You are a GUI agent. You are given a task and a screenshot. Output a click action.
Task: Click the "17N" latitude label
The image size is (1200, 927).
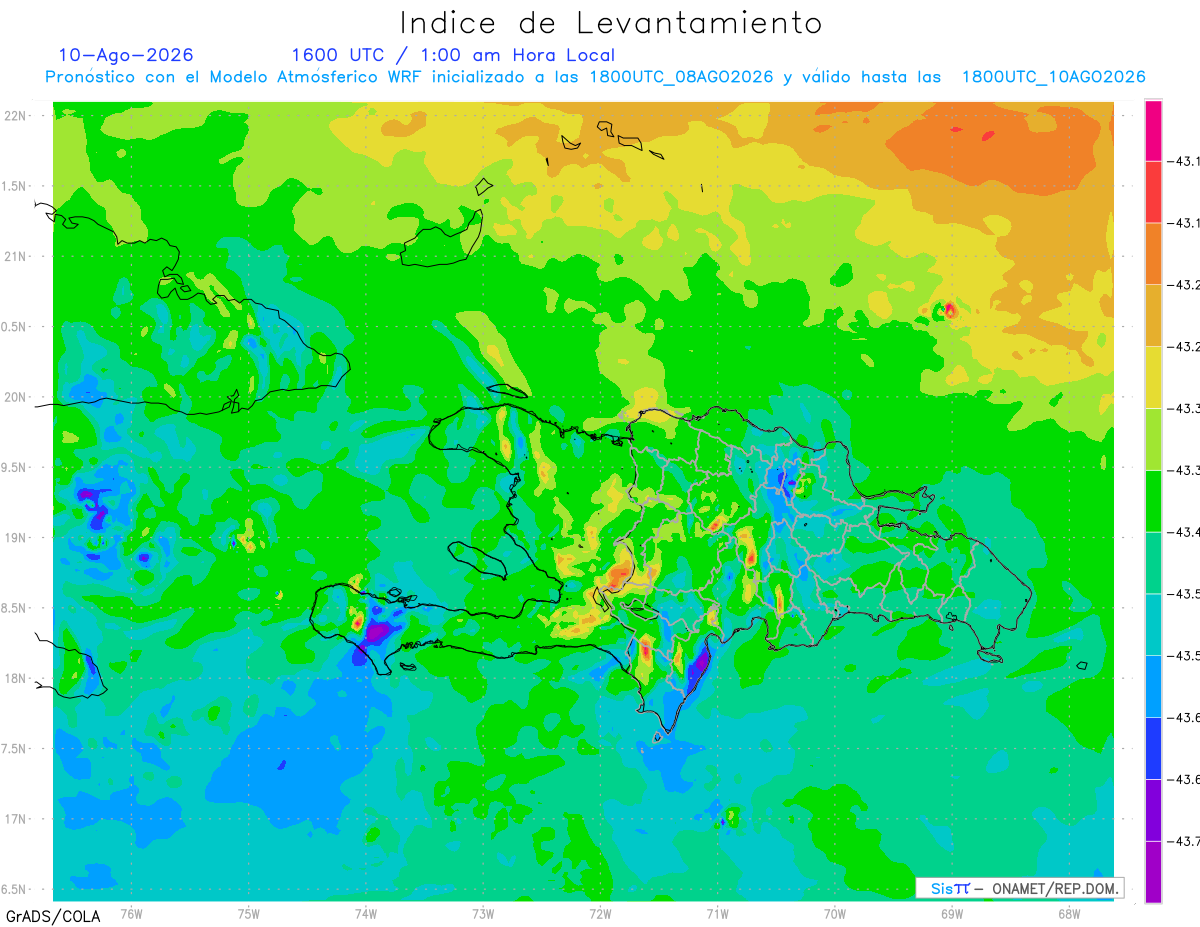pos(15,819)
